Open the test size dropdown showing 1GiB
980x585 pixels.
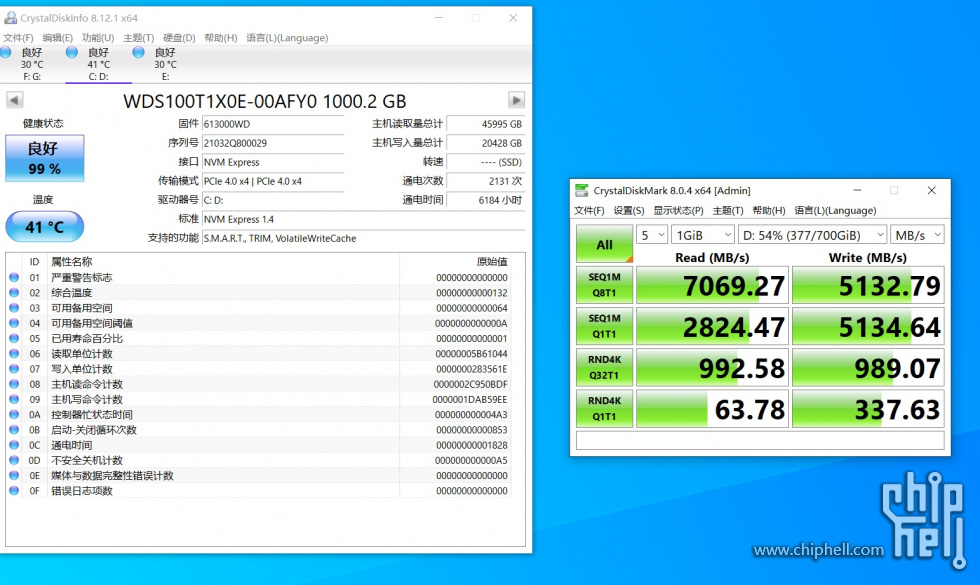coord(703,235)
